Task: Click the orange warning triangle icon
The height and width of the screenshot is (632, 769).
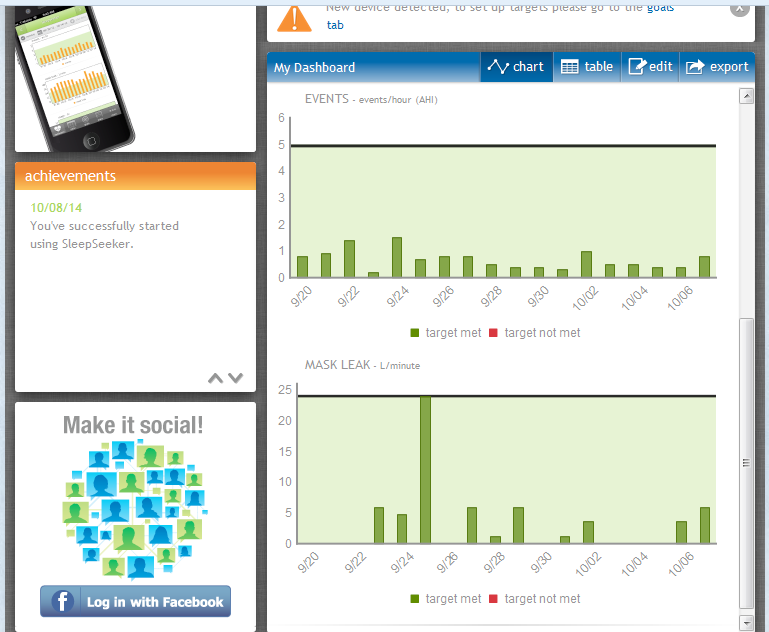Action: point(294,19)
